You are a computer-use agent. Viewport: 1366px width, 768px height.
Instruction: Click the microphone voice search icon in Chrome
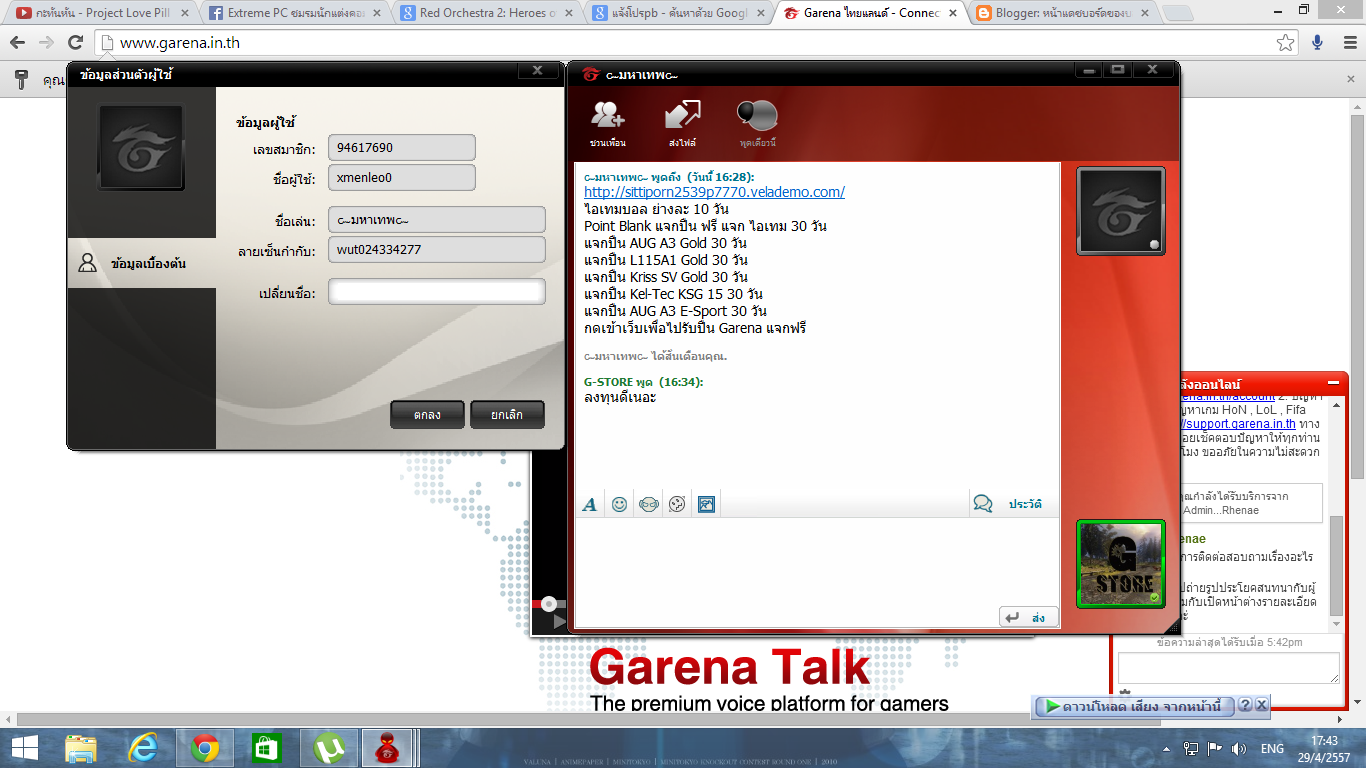click(x=1317, y=43)
